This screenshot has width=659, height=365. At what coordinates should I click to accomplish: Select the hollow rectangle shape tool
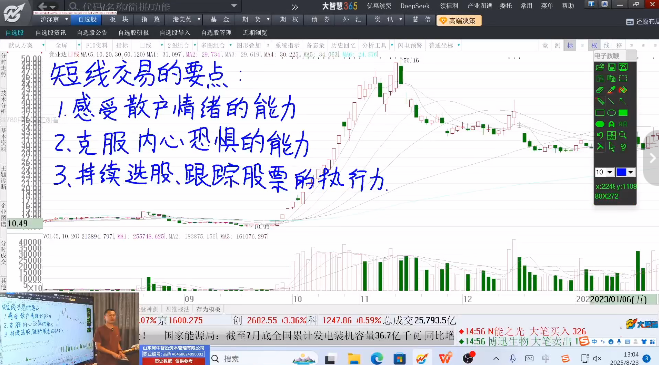600,112
